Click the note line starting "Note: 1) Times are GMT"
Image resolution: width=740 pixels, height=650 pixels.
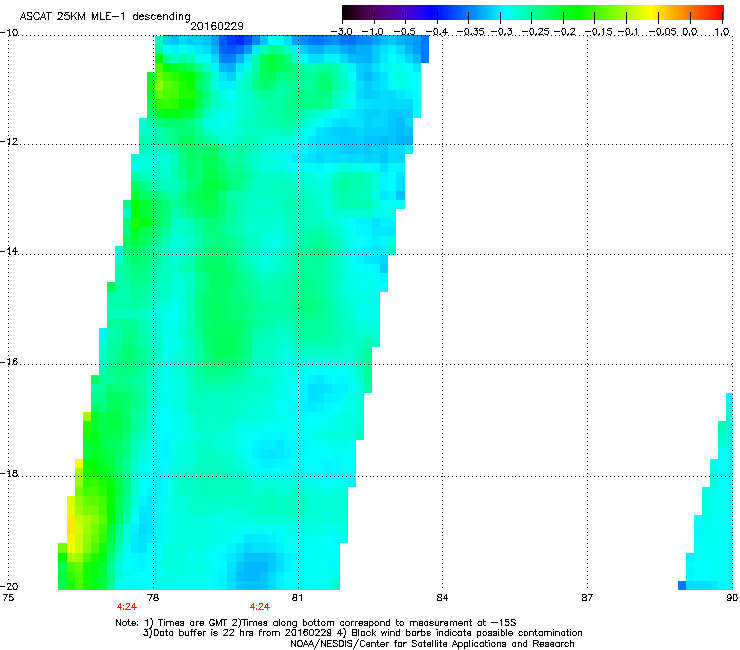click(x=316, y=623)
